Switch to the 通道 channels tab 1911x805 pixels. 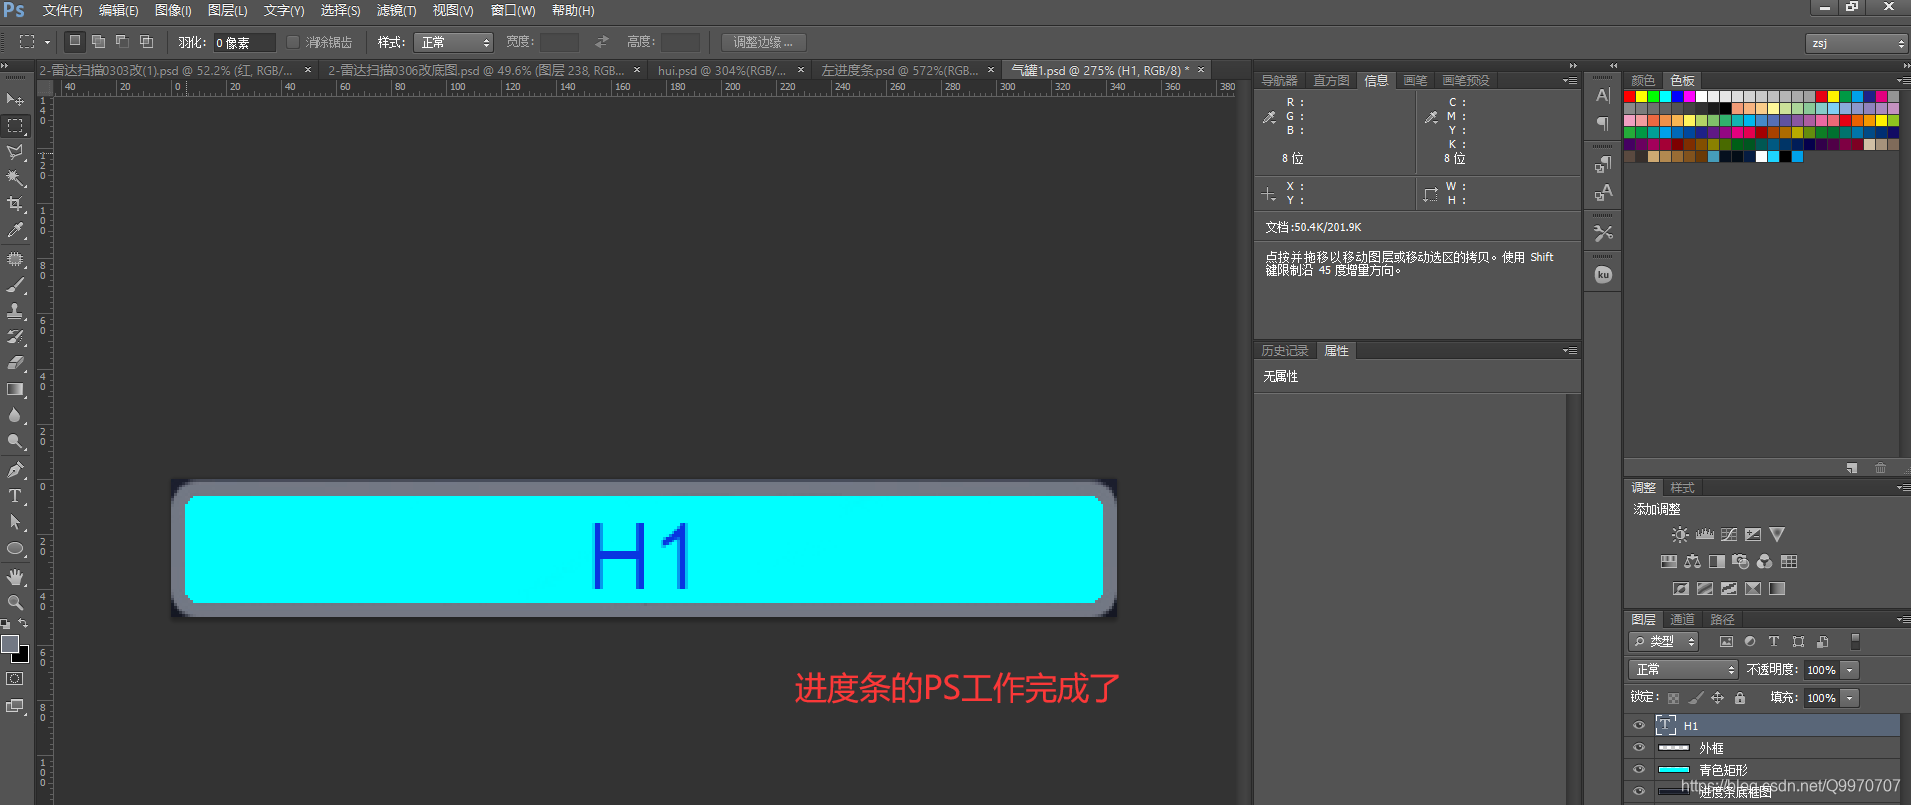tap(1682, 620)
